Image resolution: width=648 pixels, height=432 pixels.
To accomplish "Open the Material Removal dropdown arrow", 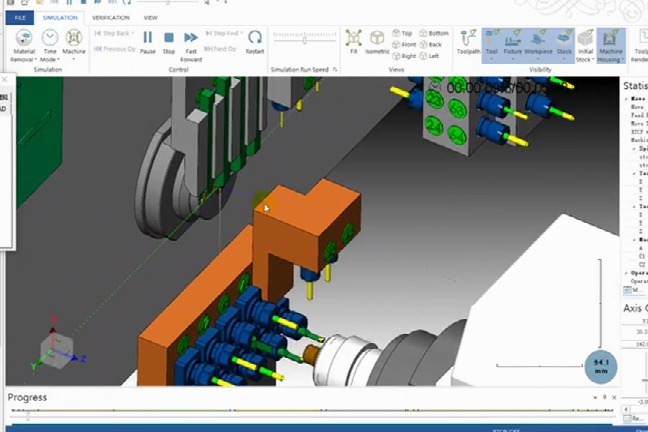I will point(36,60).
